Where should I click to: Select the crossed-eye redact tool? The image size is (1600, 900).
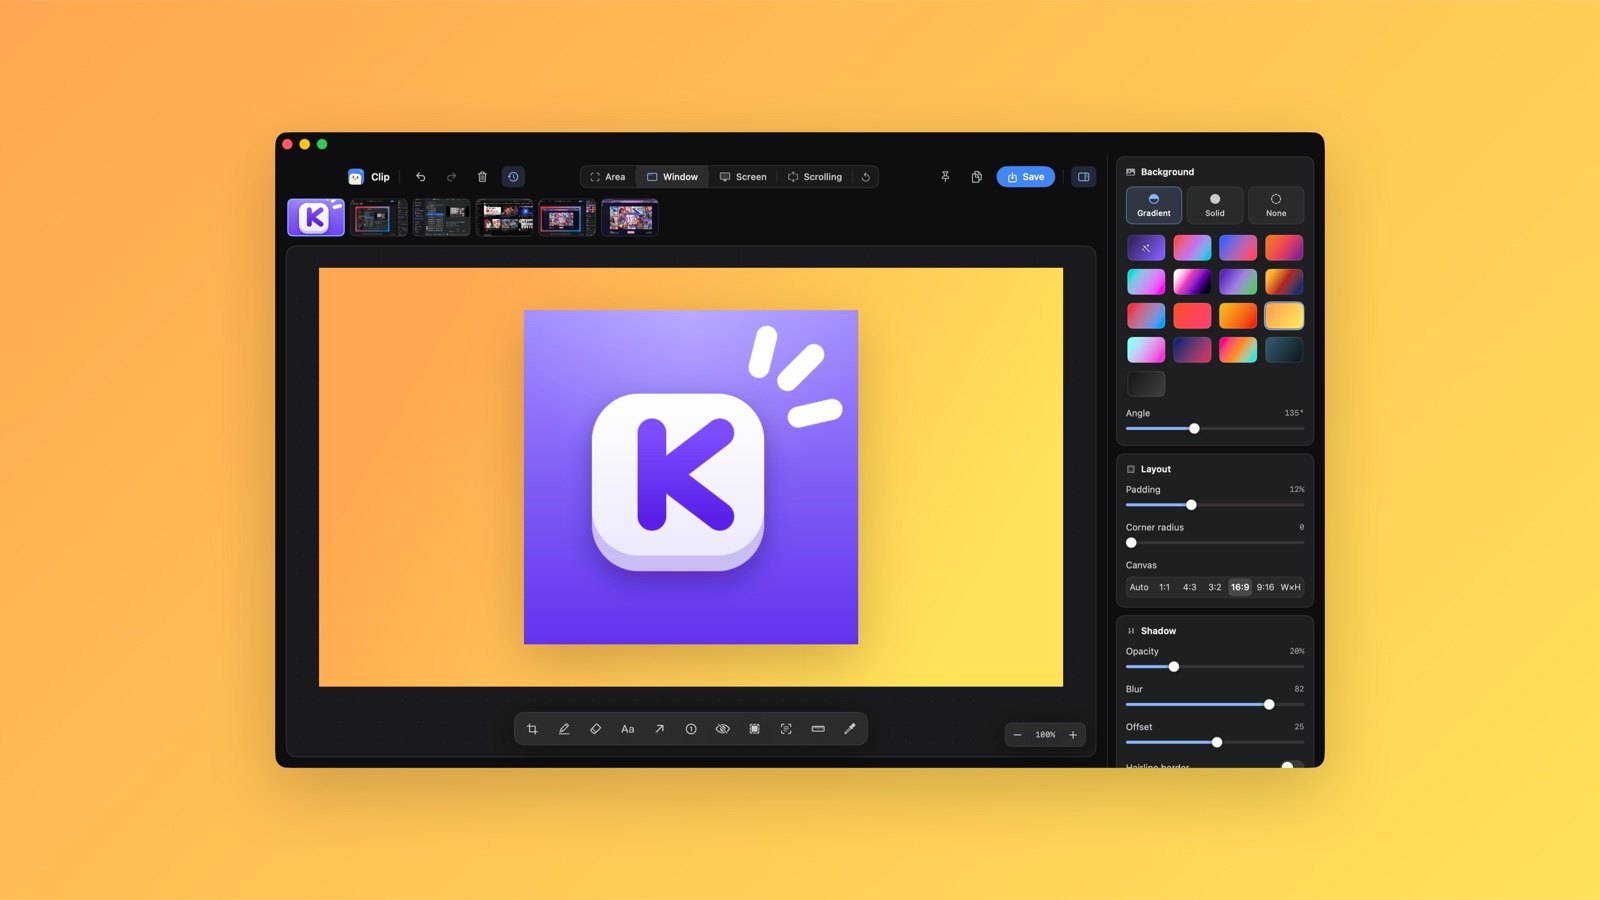click(x=723, y=729)
